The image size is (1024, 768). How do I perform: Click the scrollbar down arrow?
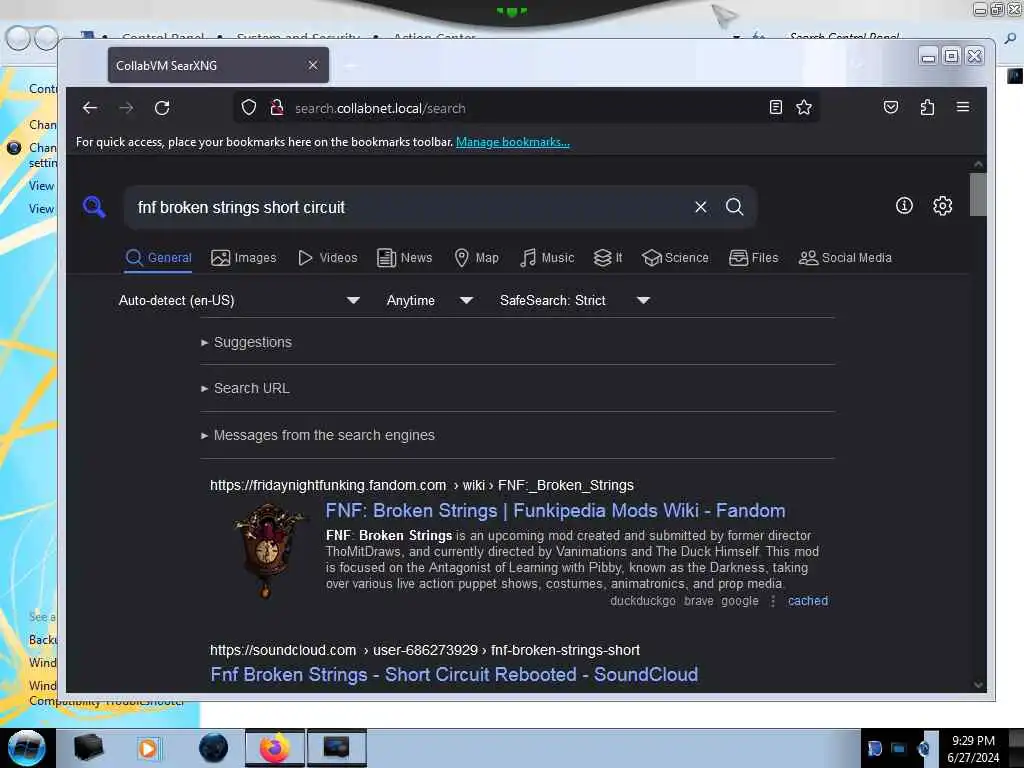click(x=978, y=684)
